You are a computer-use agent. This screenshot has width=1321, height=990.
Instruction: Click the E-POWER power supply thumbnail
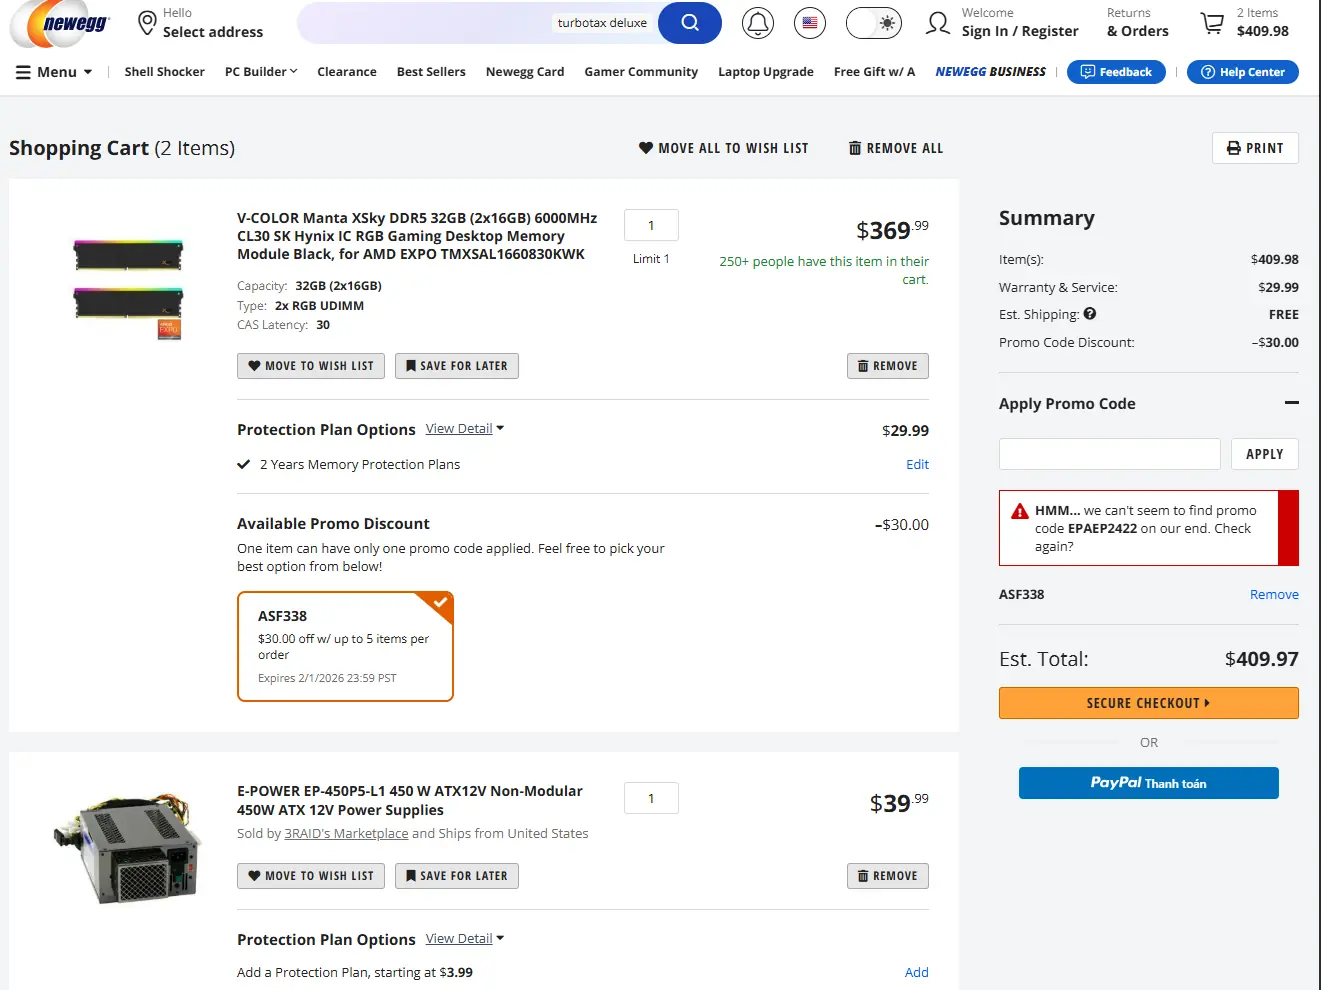(x=128, y=849)
